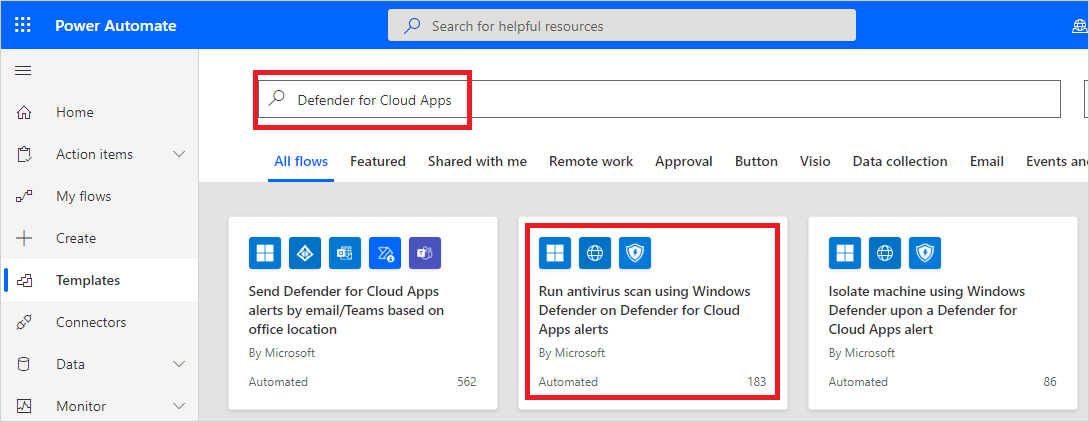Viewport: 1089px width, 422px height.
Task: Click Windows icon on Run antivirus scan card
Action: [x=555, y=253]
